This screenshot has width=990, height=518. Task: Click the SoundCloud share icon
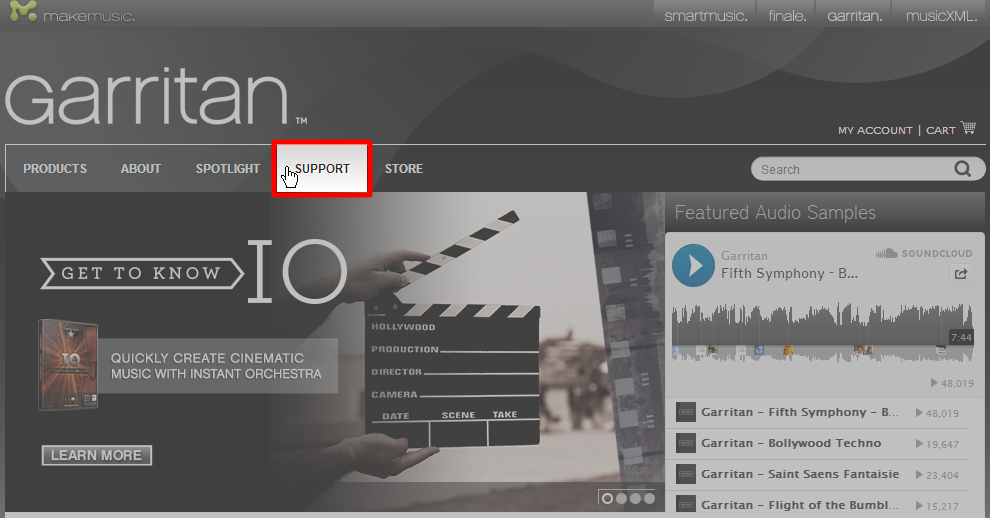(x=961, y=274)
